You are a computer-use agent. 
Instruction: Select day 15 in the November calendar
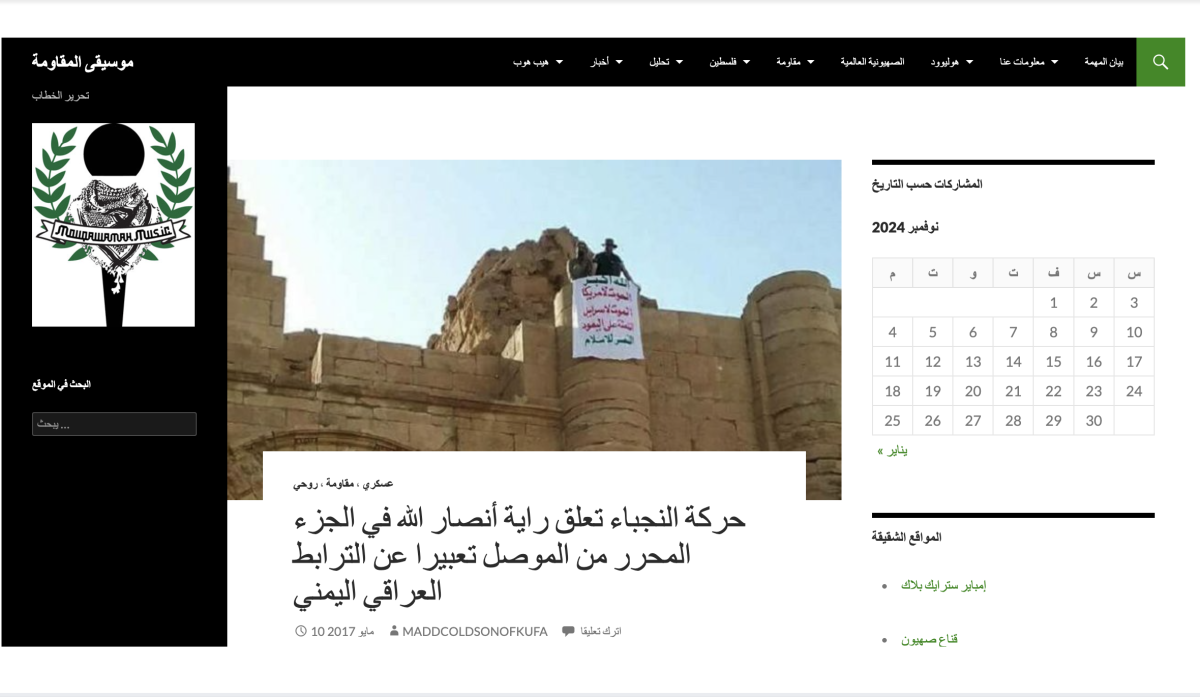(1052, 361)
